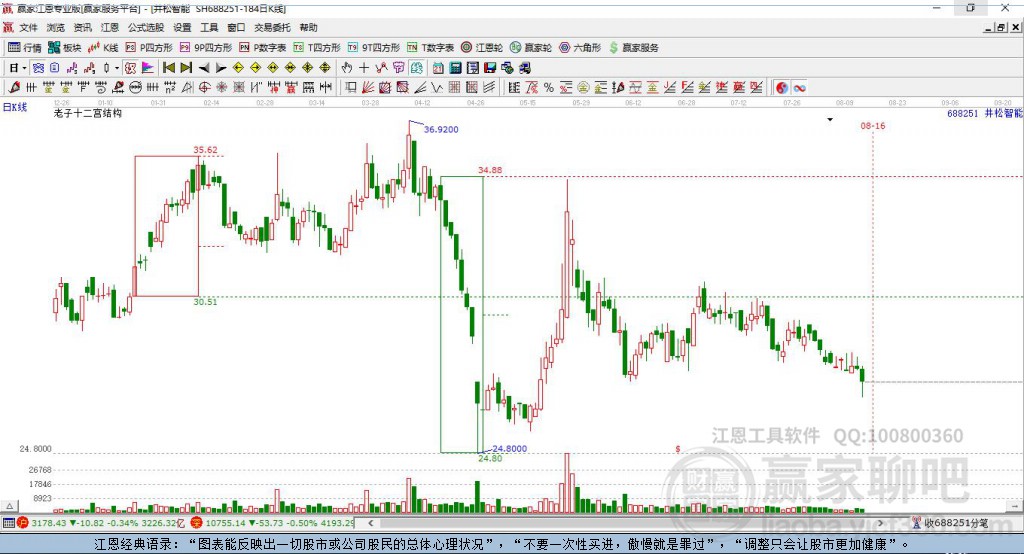This screenshot has width=1024, height=554.
Task: Open the 交易委托 menu
Action: point(272,27)
